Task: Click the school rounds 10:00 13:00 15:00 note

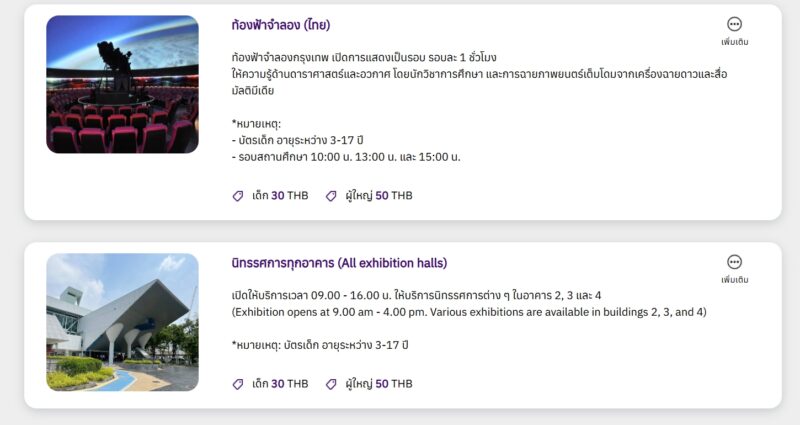Action: tap(346, 157)
